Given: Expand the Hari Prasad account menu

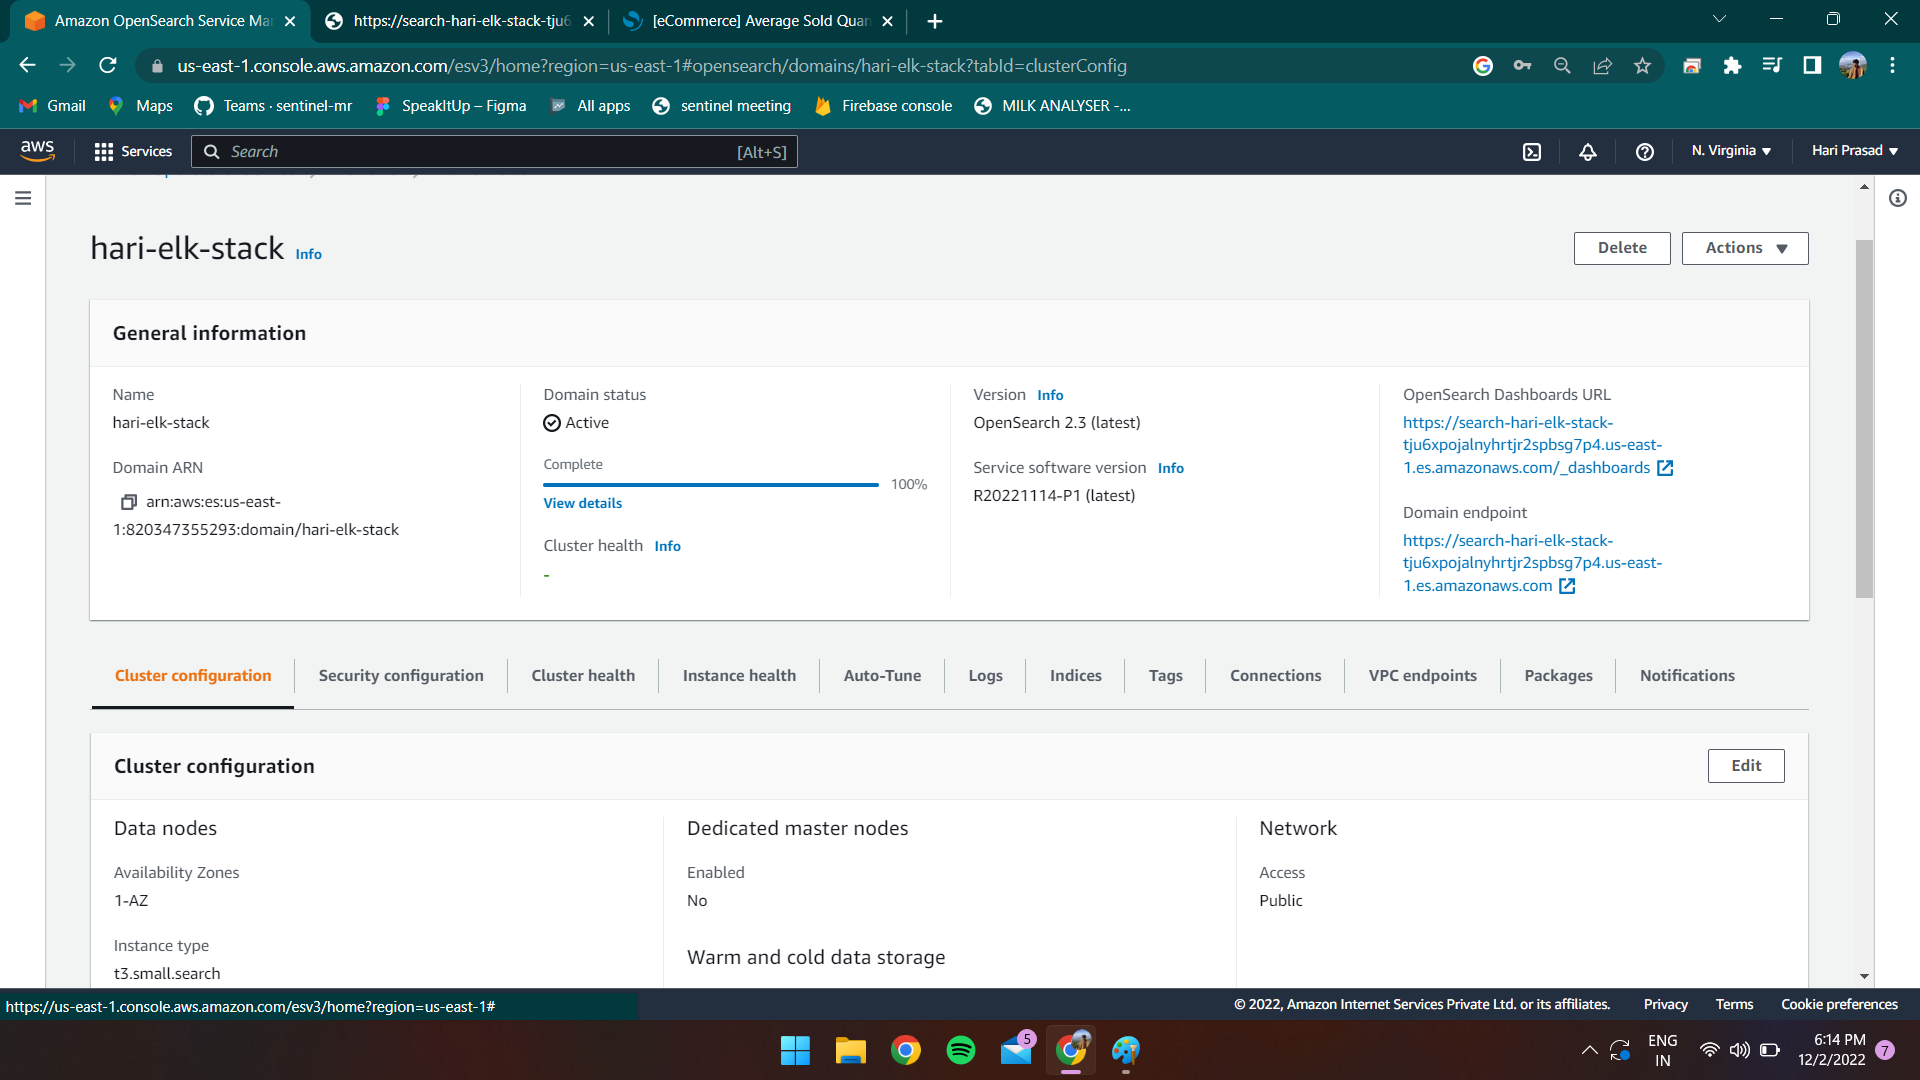Looking at the screenshot, I should coord(1854,151).
